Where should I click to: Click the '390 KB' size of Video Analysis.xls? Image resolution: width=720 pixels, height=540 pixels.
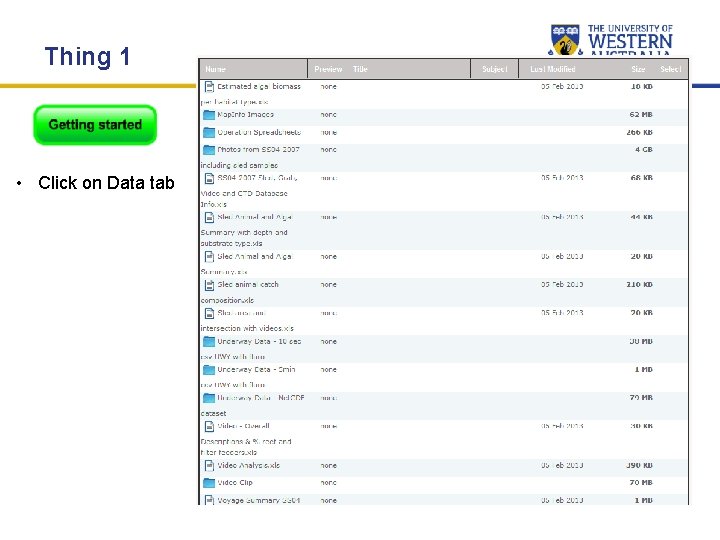click(640, 465)
